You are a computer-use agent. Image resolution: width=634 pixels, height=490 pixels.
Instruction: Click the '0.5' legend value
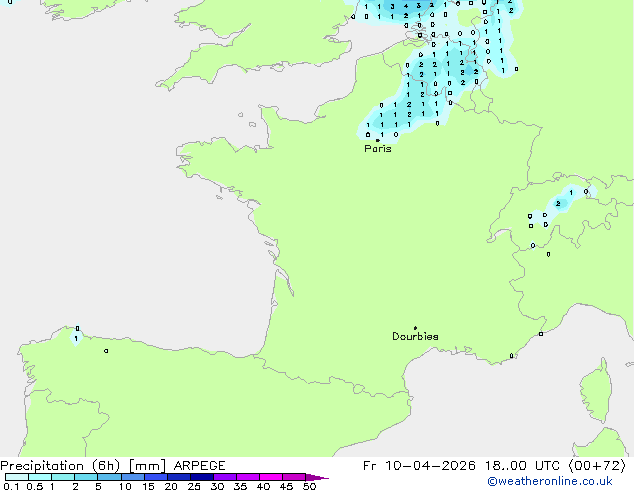34,486
